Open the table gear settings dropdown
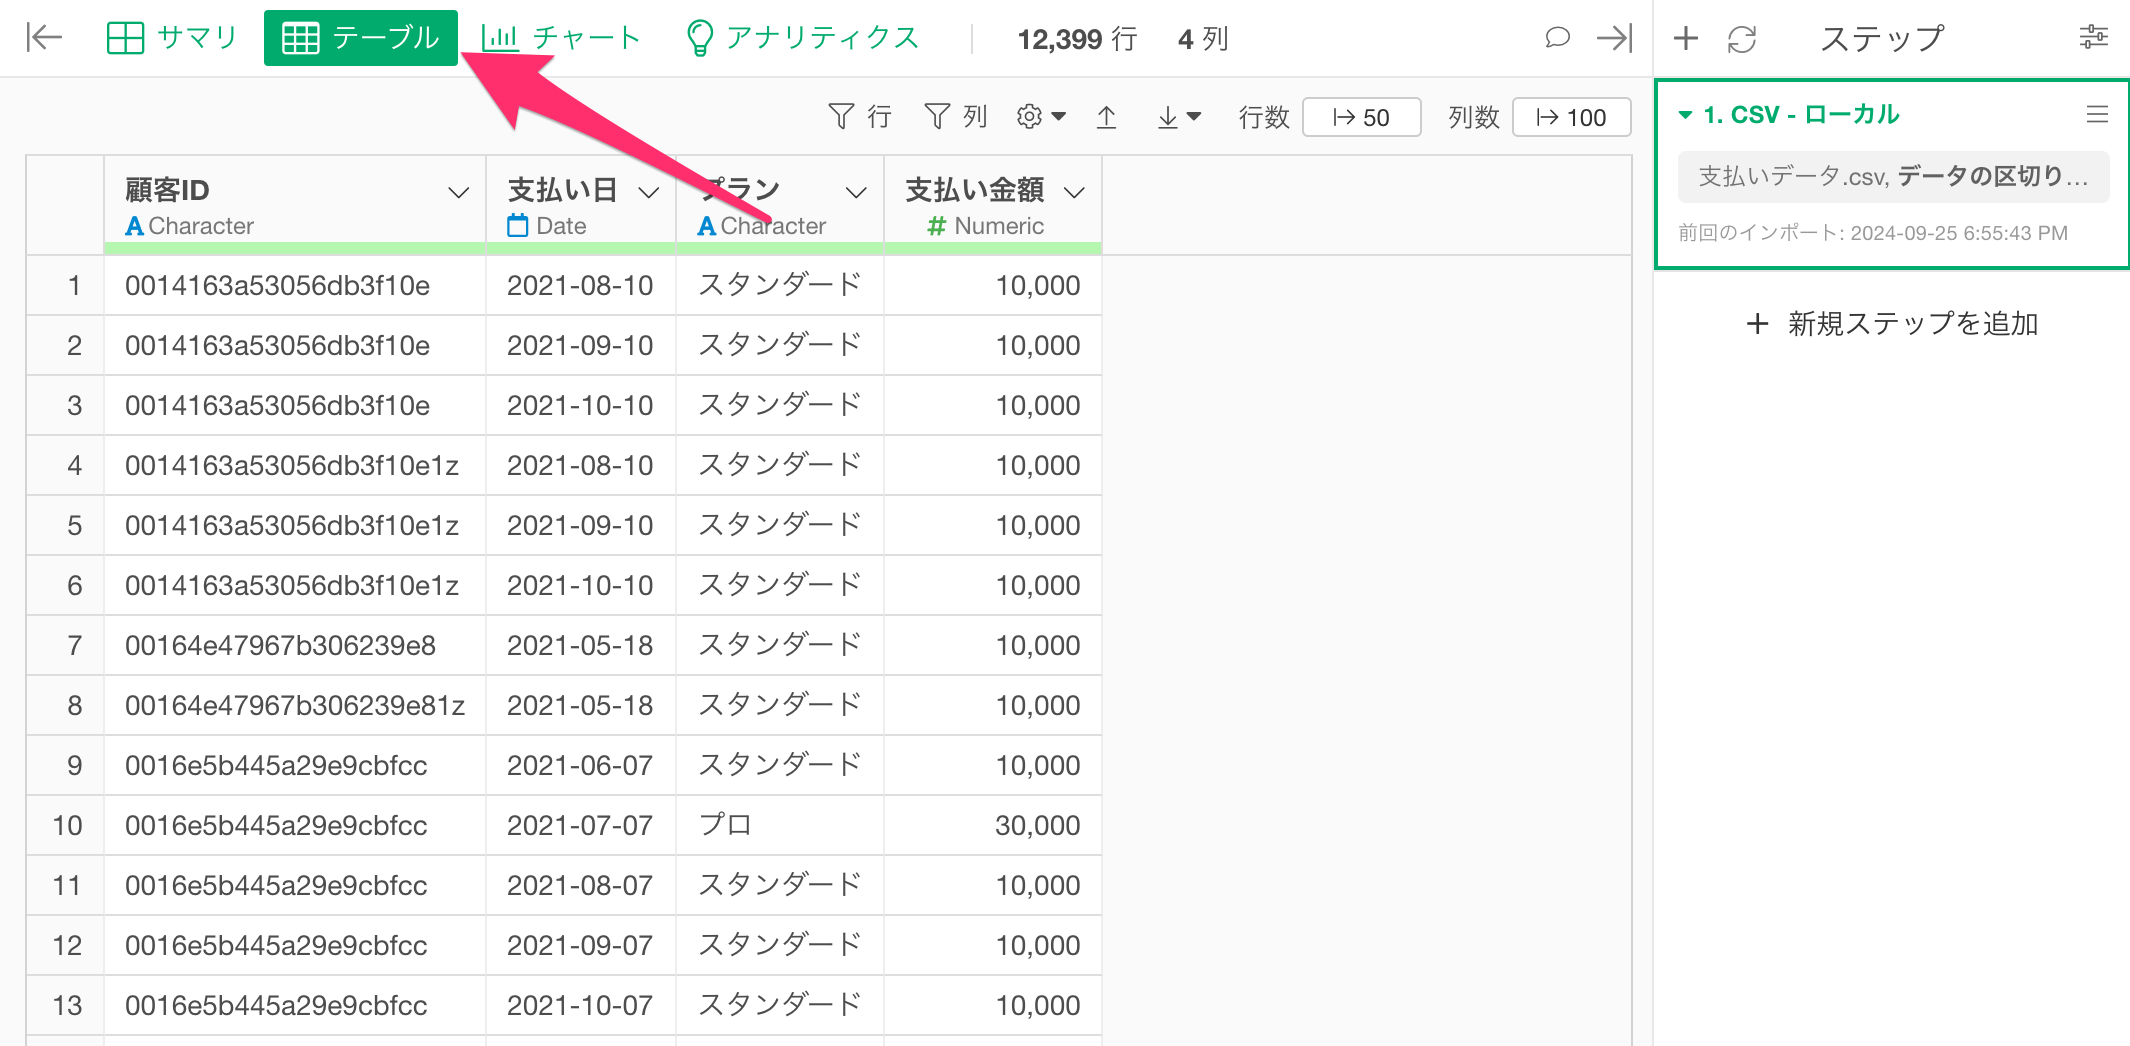Viewport: 2130px width, 1046px height. click(x=1041, y=117)
